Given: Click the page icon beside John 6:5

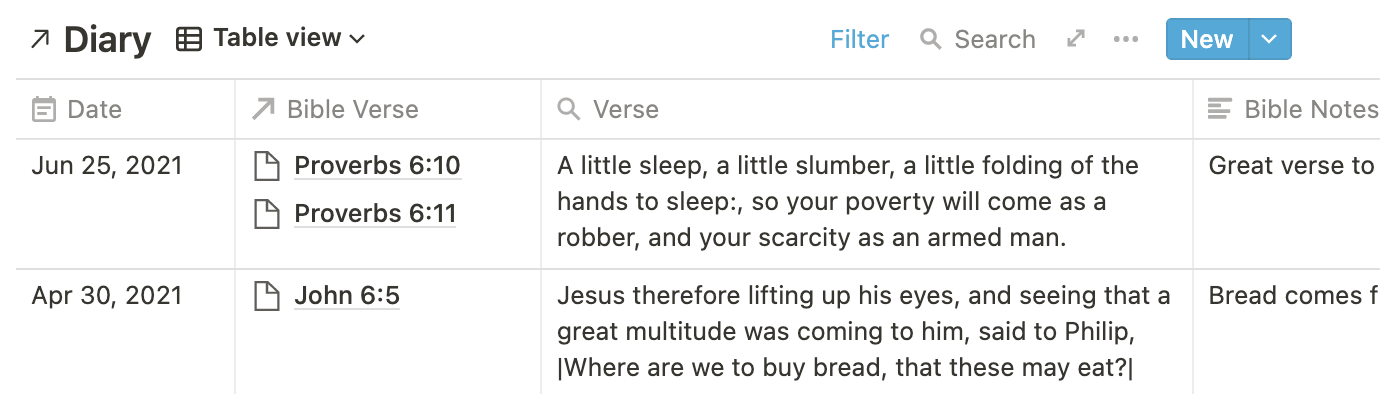Looking at the screenshot, I should point(266,296).
